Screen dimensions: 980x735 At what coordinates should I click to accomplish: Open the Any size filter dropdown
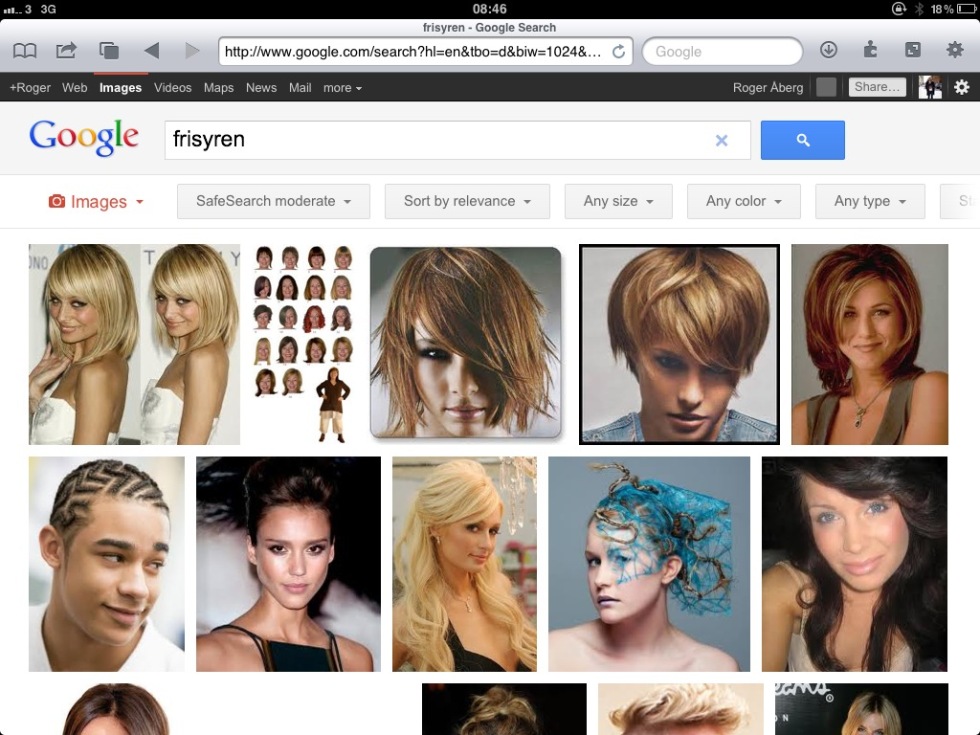point(618,201)
